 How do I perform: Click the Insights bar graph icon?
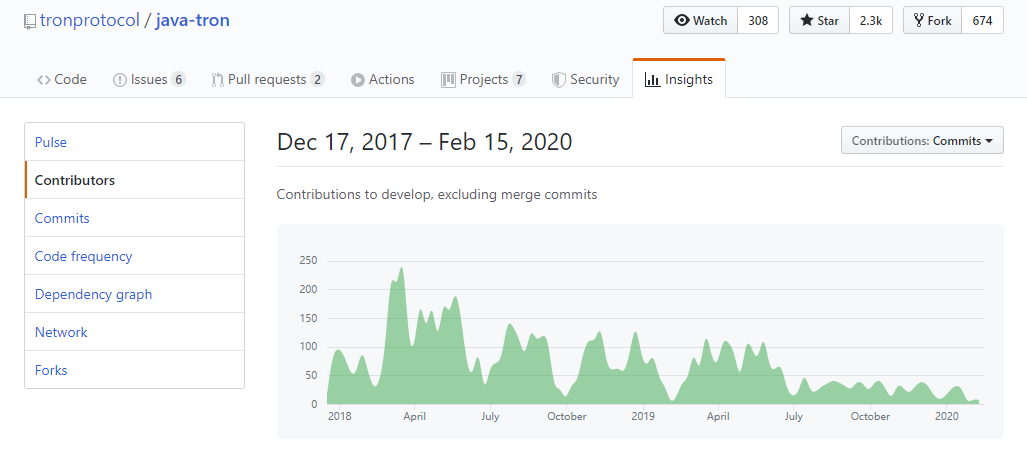point(652,80)
